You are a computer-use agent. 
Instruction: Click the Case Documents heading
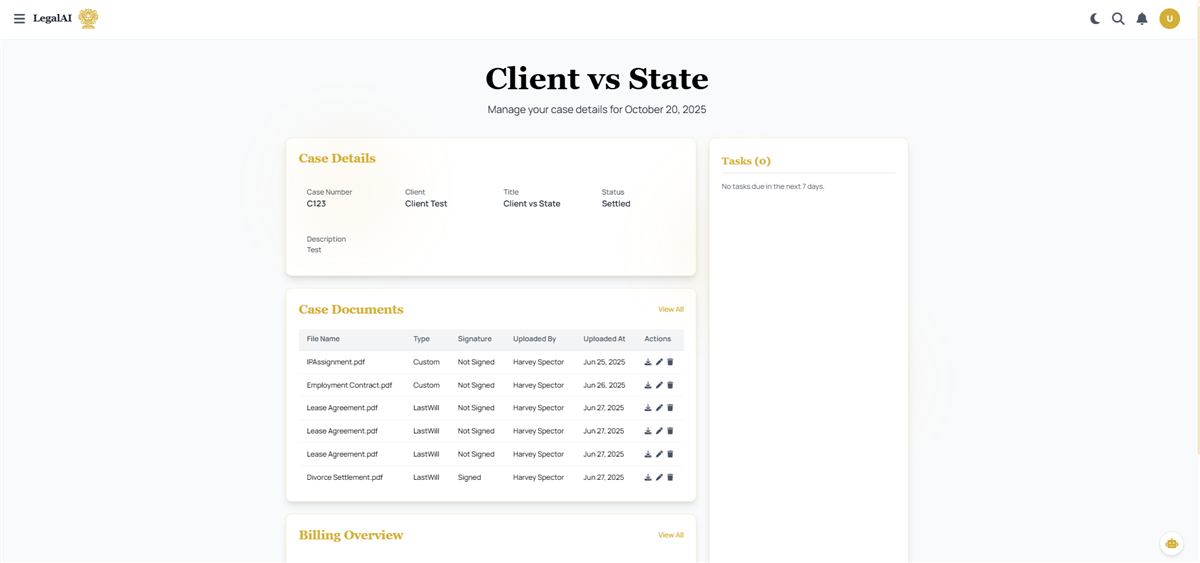[351, 309]
